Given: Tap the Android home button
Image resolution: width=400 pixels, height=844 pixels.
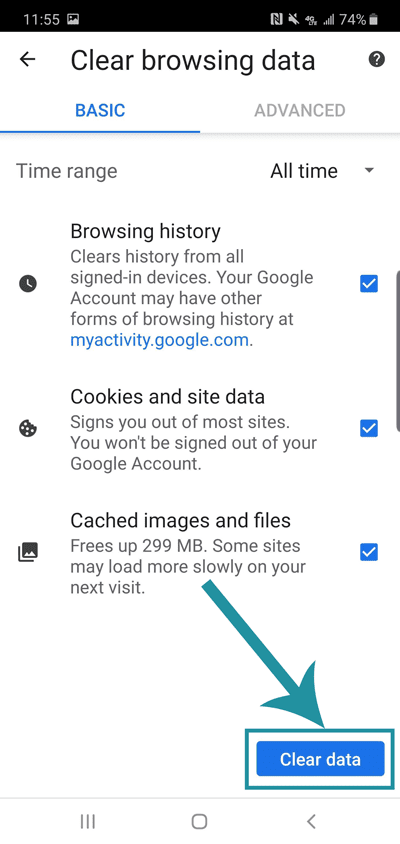Looking at the screenshot, I should point(200,821).
